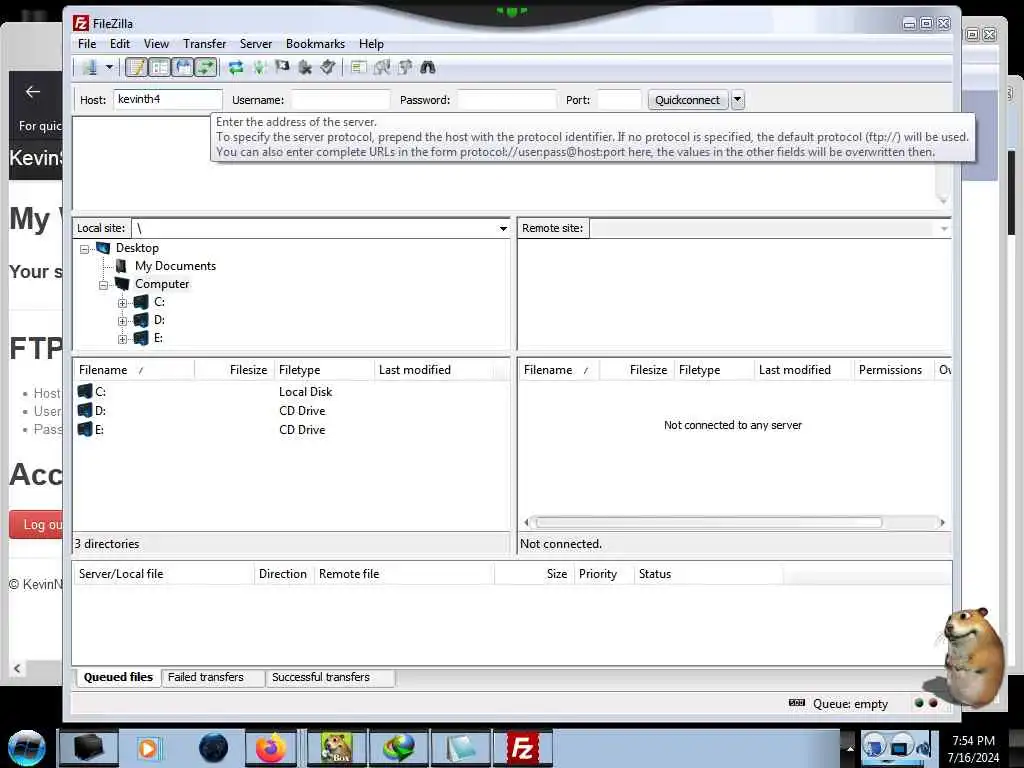Viewport: 1024px width, 768px height.
Task: Expand the E: drive tree node
Action: tap(122, 339)
